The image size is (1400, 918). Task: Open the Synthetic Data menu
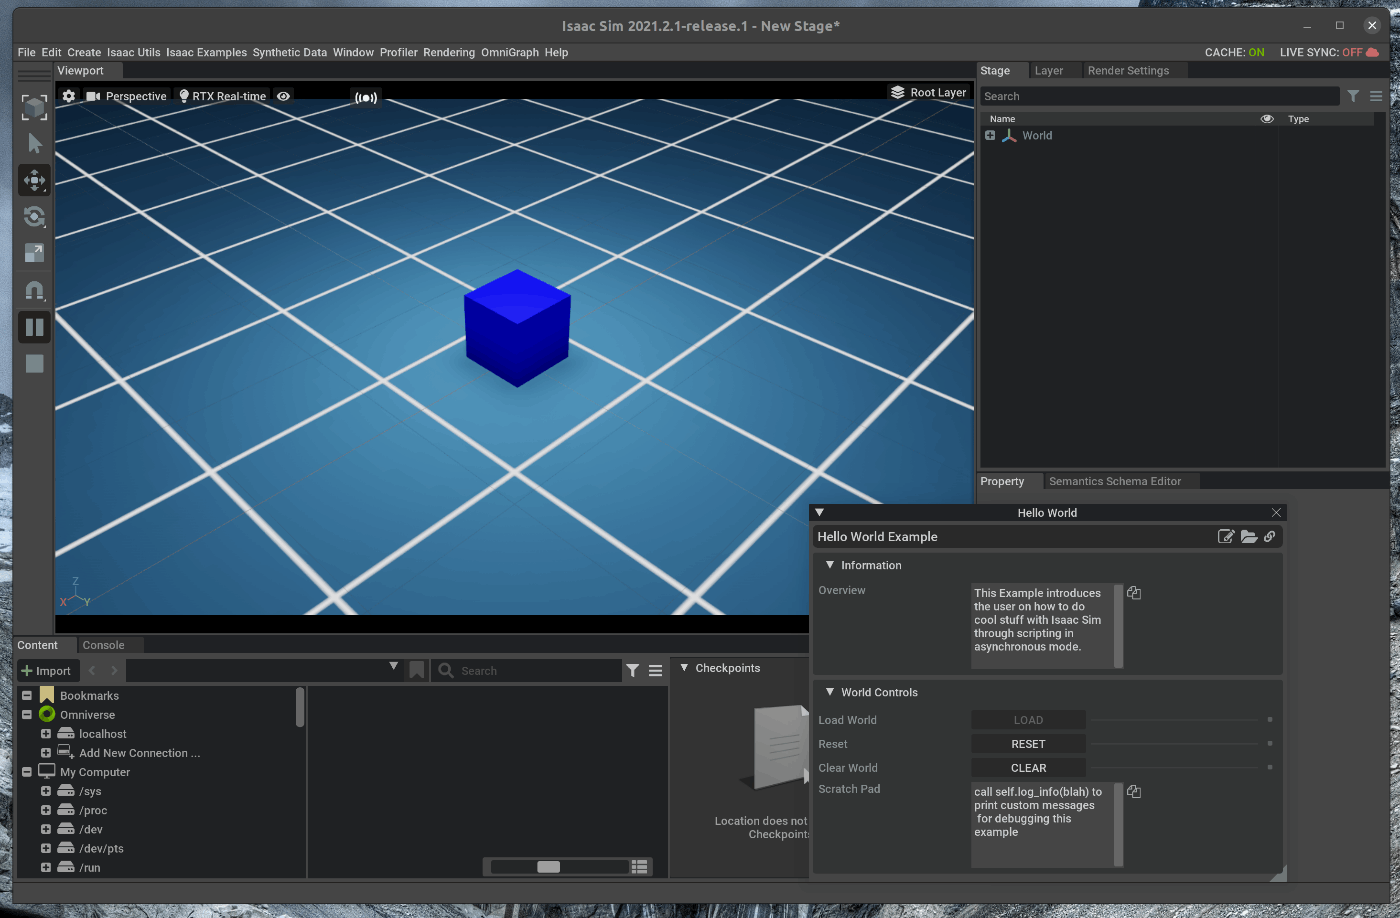pos(290,52)
